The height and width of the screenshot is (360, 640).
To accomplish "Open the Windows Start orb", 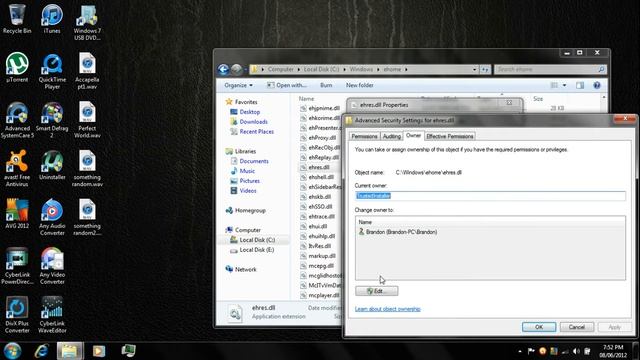I will click(12, 351).
